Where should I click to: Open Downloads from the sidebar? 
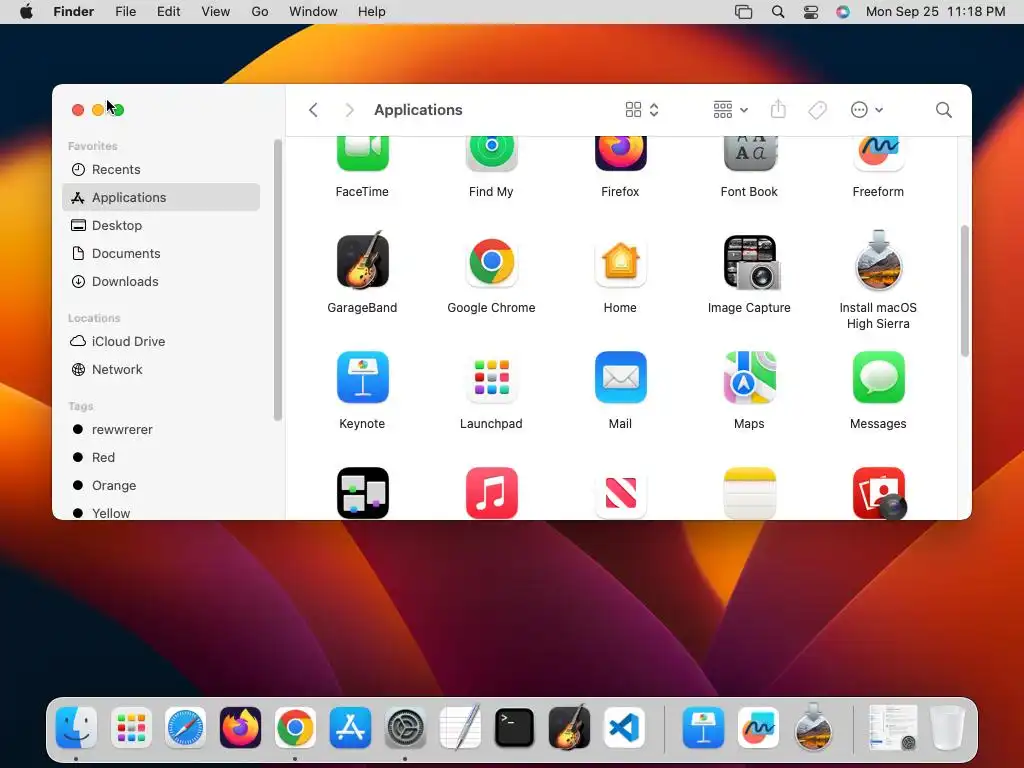(161, 281)
